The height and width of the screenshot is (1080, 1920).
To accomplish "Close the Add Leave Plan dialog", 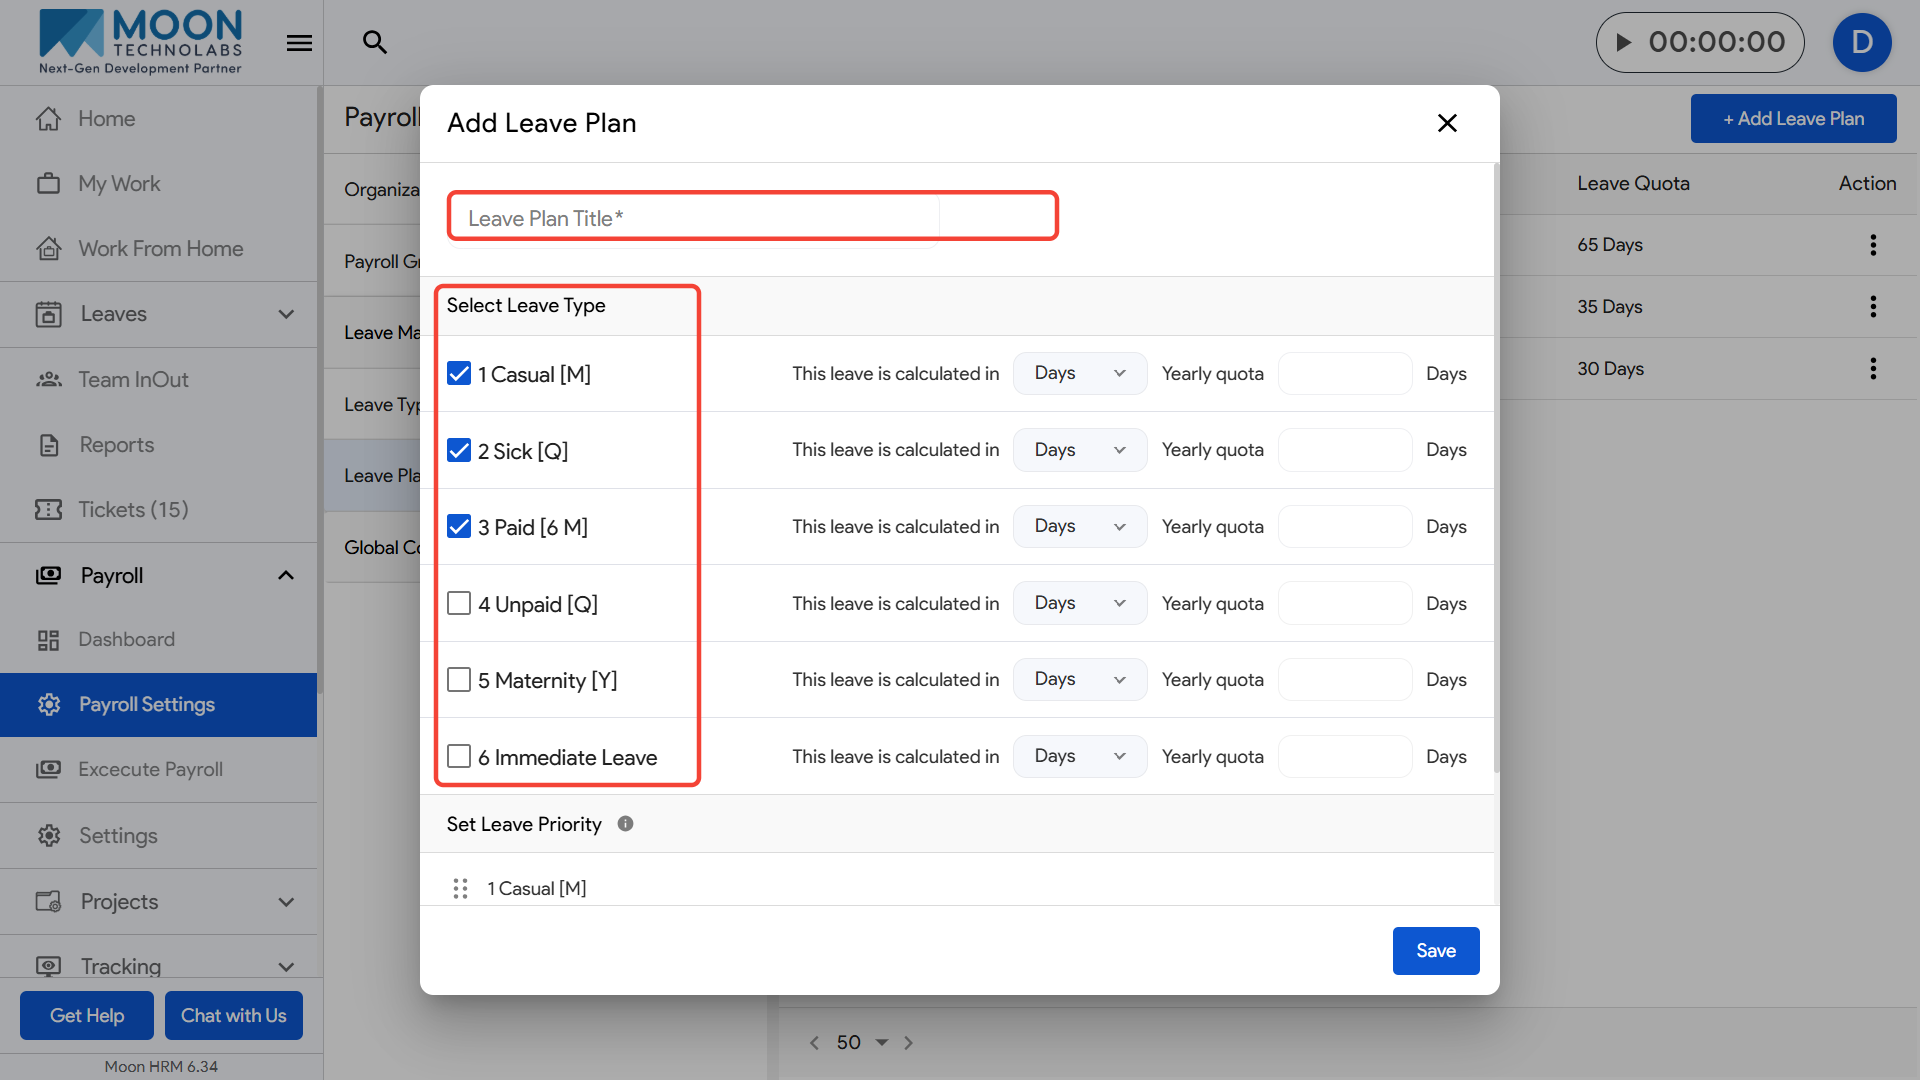I will point(1447,123).
